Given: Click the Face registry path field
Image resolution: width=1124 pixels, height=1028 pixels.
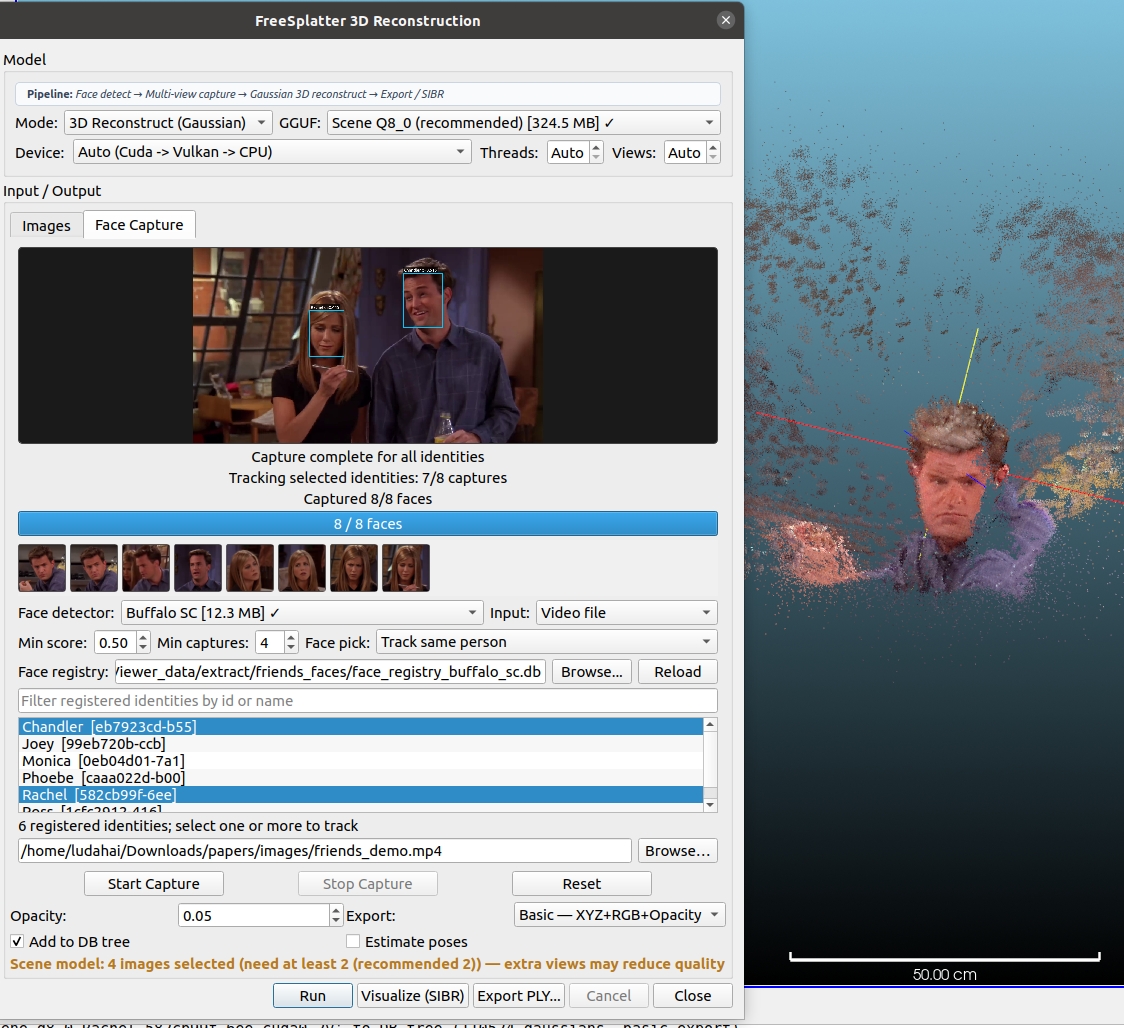Looking at the screenshot, I should coord(330,672).
